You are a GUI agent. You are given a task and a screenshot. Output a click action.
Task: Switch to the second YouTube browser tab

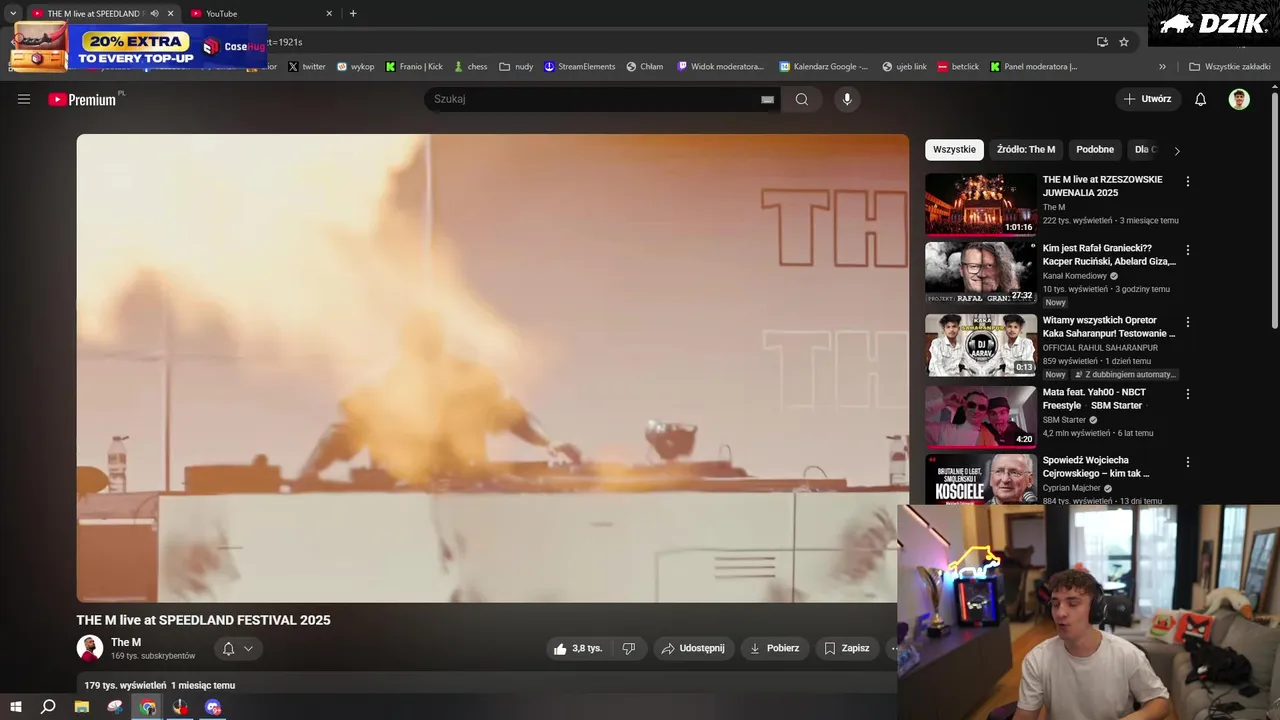point(260,14)
